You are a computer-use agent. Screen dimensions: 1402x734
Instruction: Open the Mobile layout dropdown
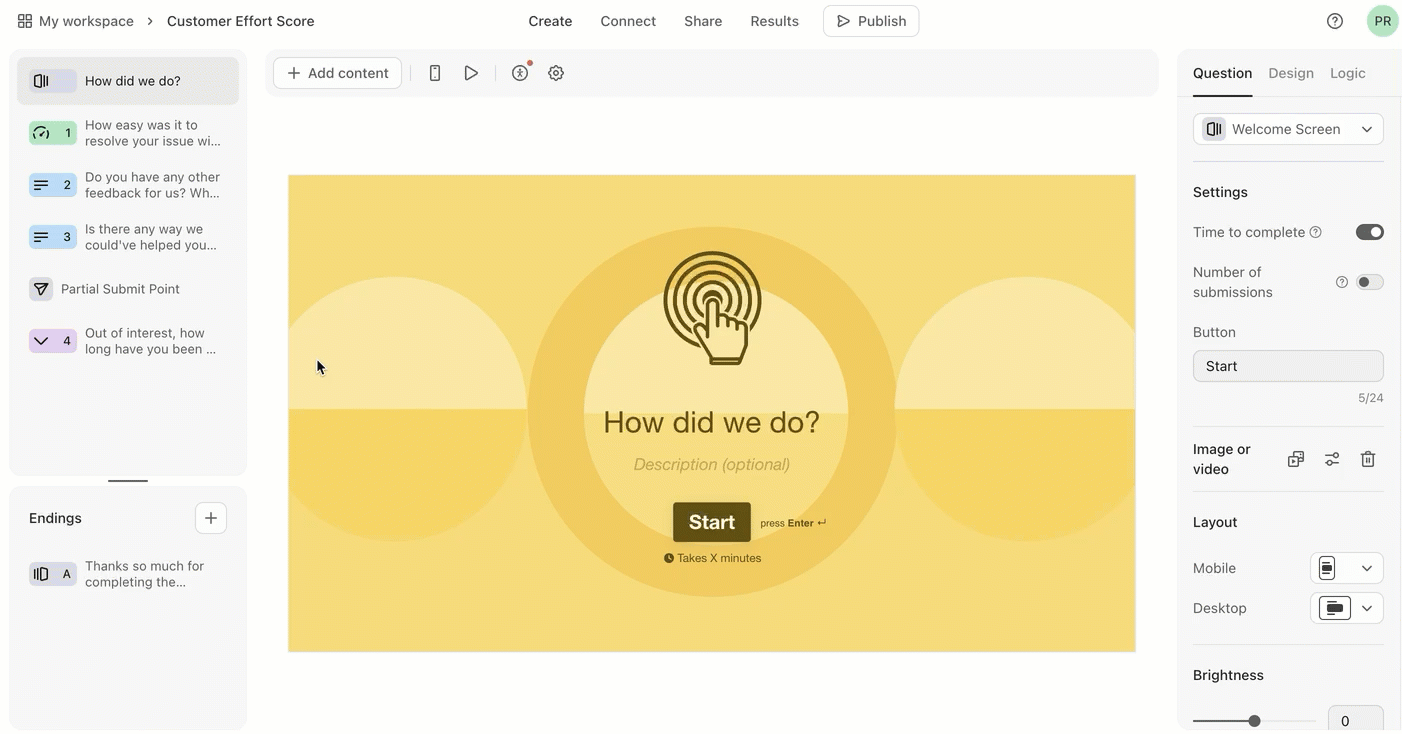tap(1347, 568)
